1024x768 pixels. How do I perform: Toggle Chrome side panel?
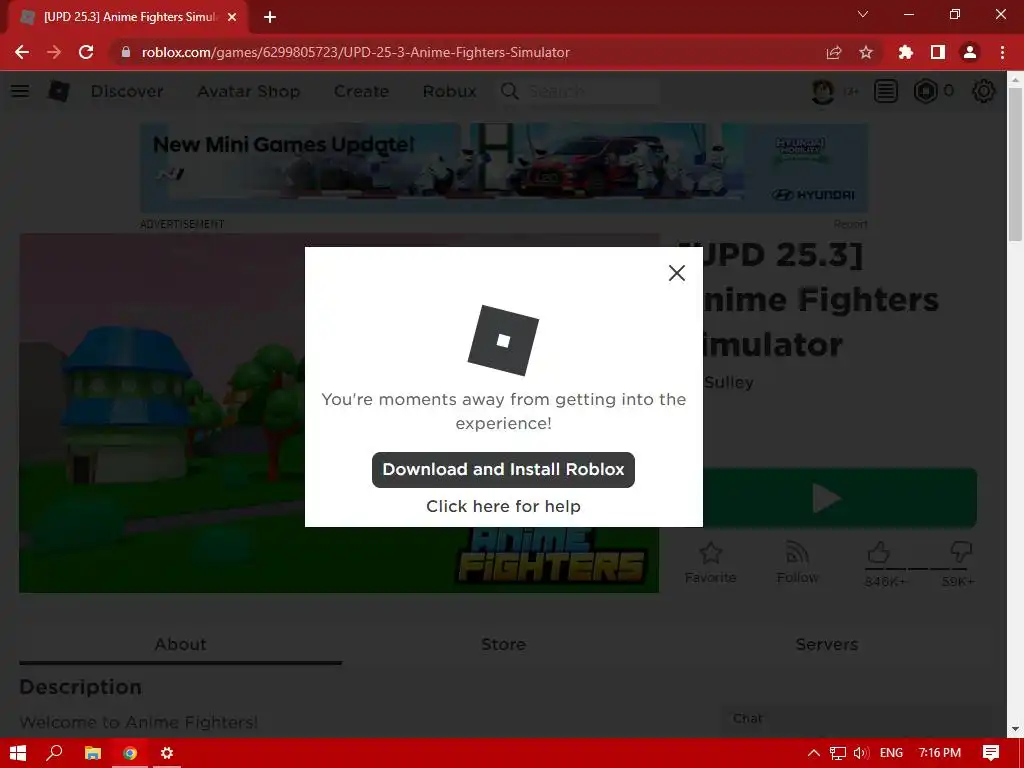938,52
